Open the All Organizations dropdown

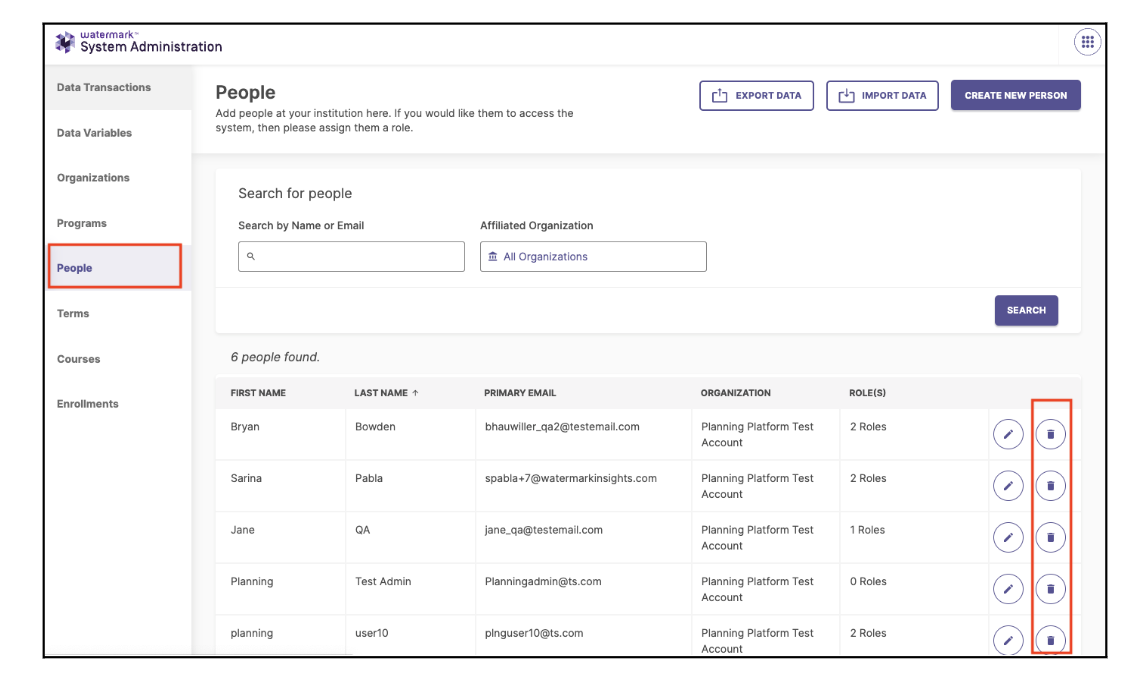click(x=593, y=257)
